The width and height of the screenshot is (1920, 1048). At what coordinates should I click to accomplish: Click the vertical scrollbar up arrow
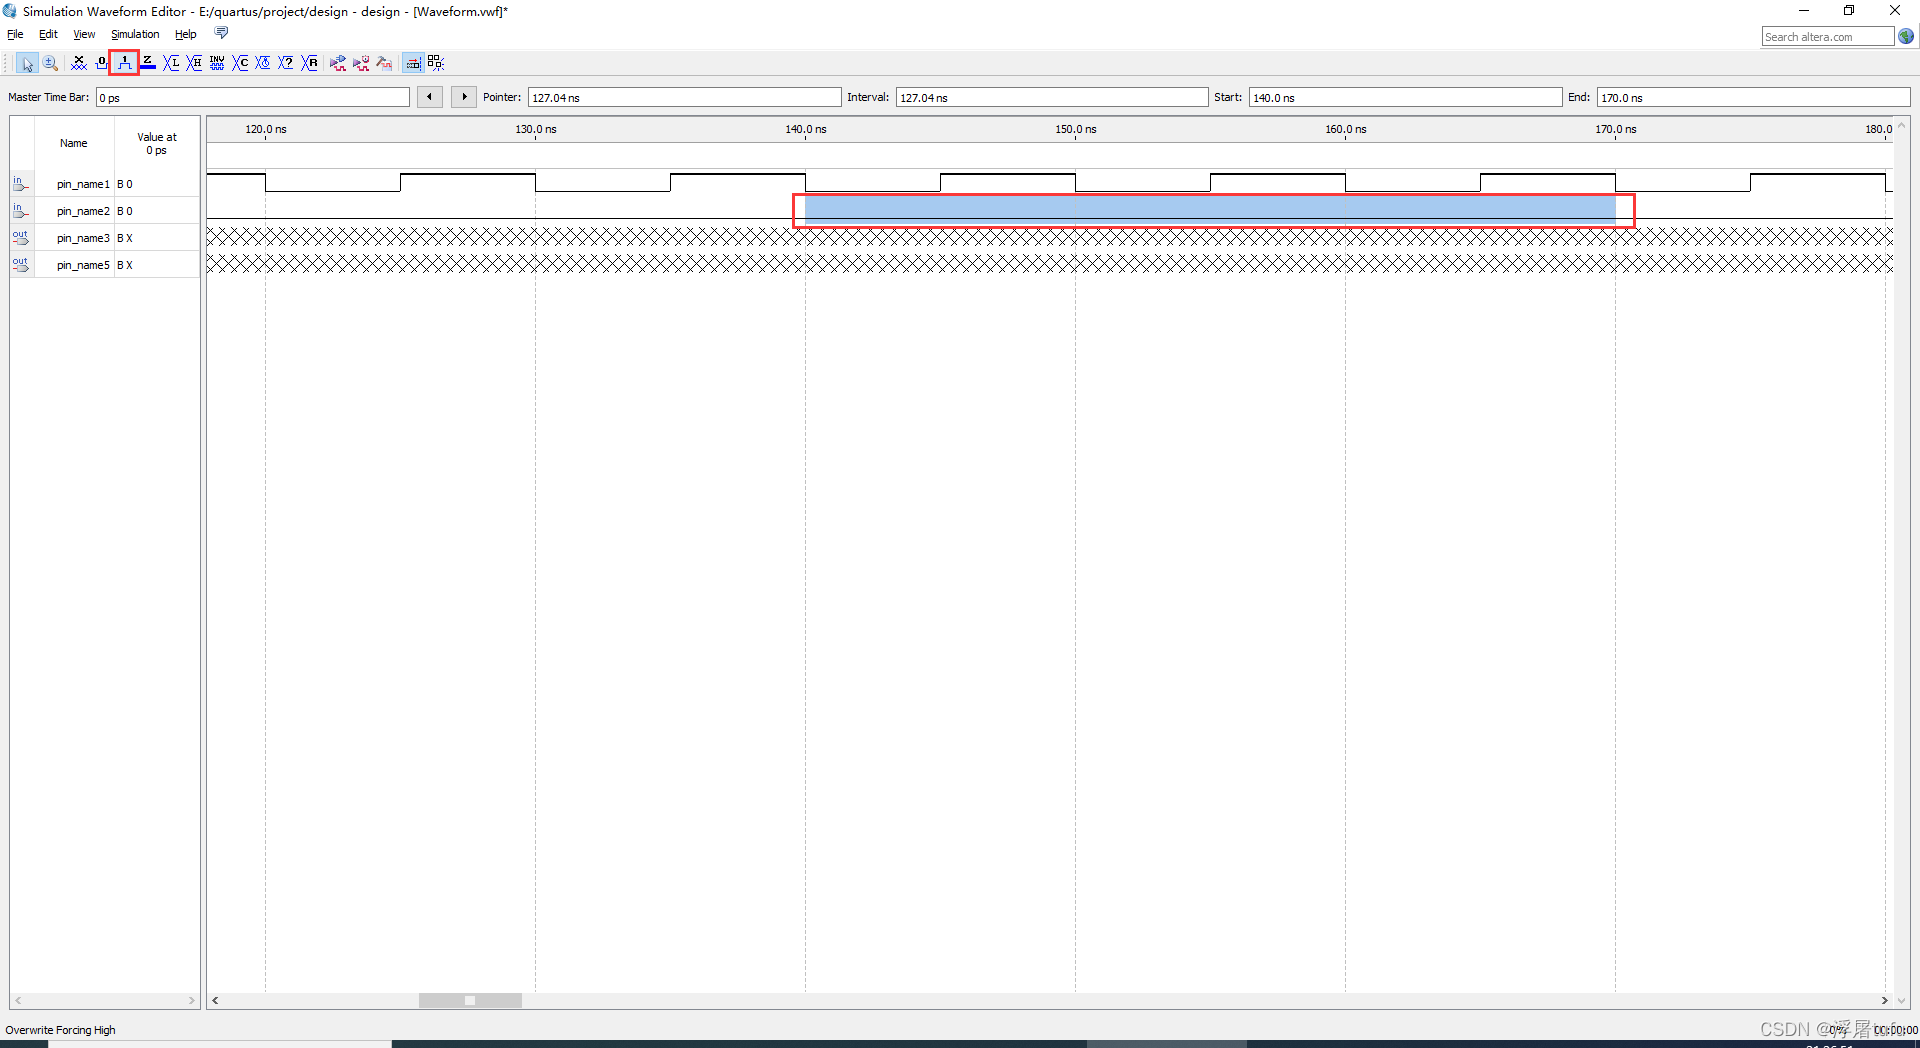click(x=1902, y=126)
